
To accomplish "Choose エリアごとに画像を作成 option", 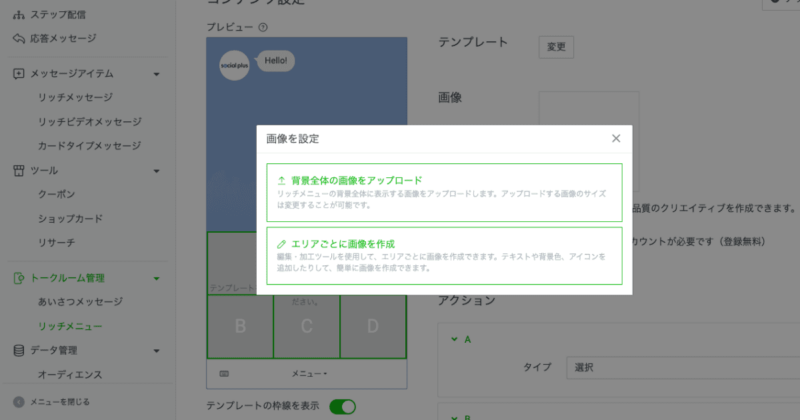I will (x=444, y=256).
